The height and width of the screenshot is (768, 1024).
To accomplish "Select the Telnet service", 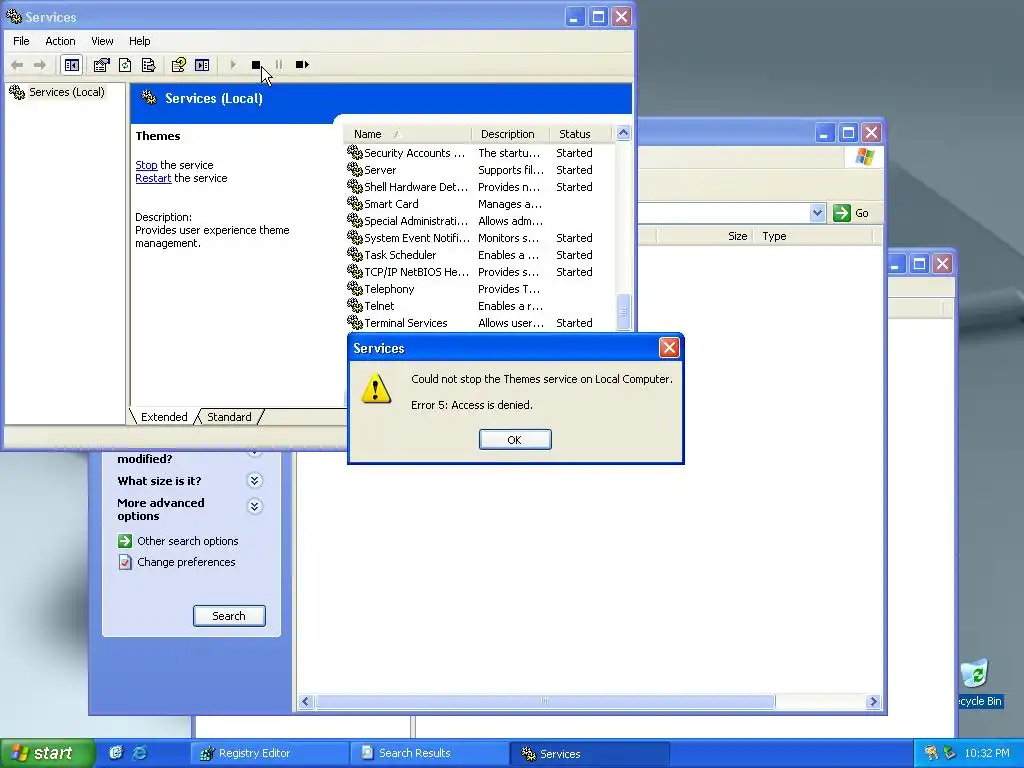I will click(479, 306).
